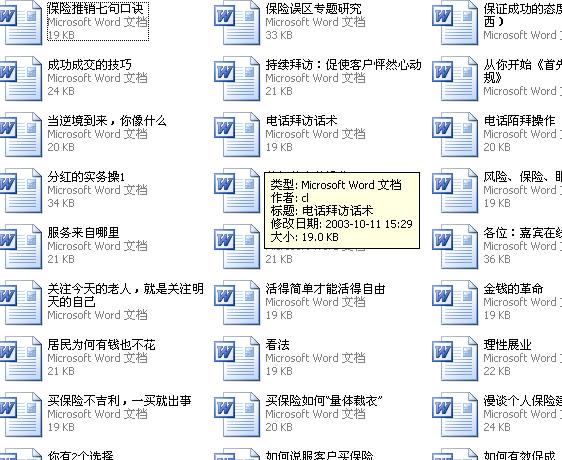Select the Word icon of 保险推销七句口诀
562x460 pixels.
tap(20, 23)
